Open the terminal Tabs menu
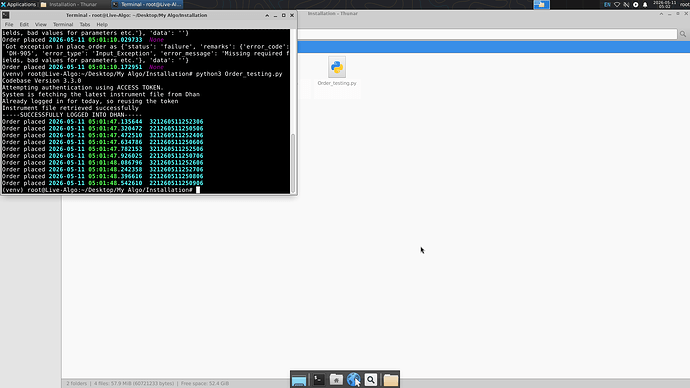 point(84,25)
